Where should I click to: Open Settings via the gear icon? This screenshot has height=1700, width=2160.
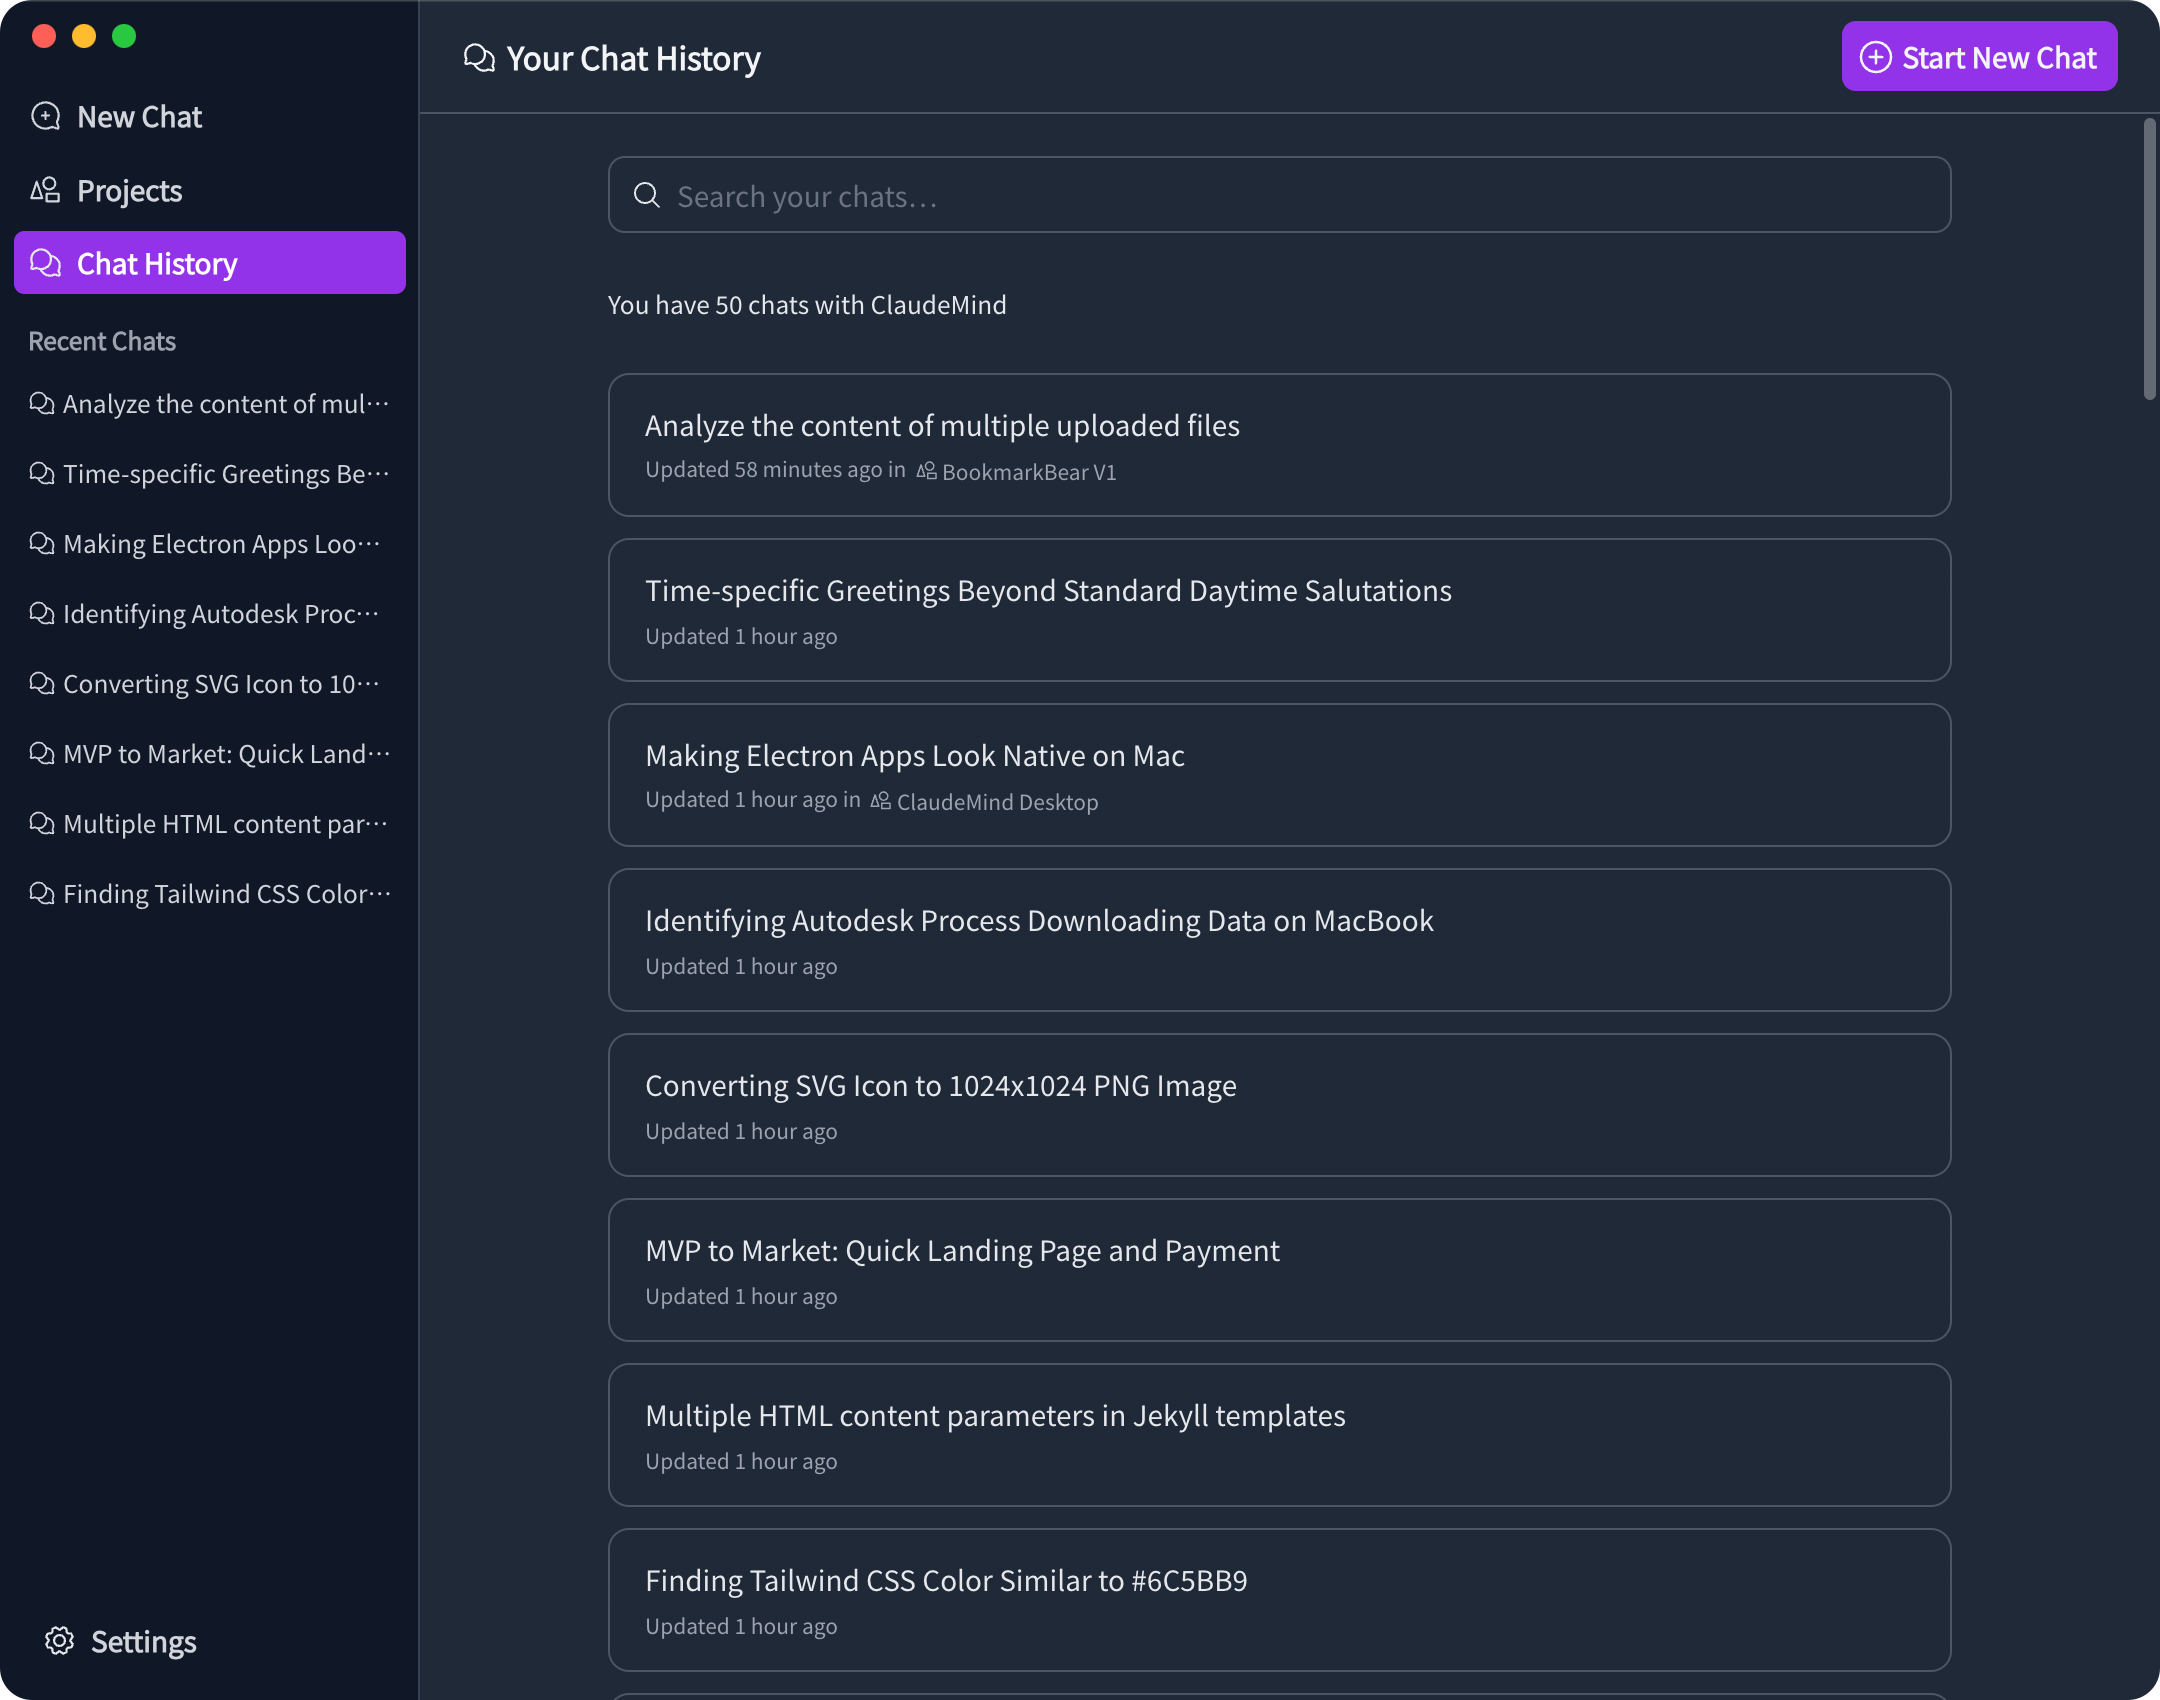coord(60,1640)
